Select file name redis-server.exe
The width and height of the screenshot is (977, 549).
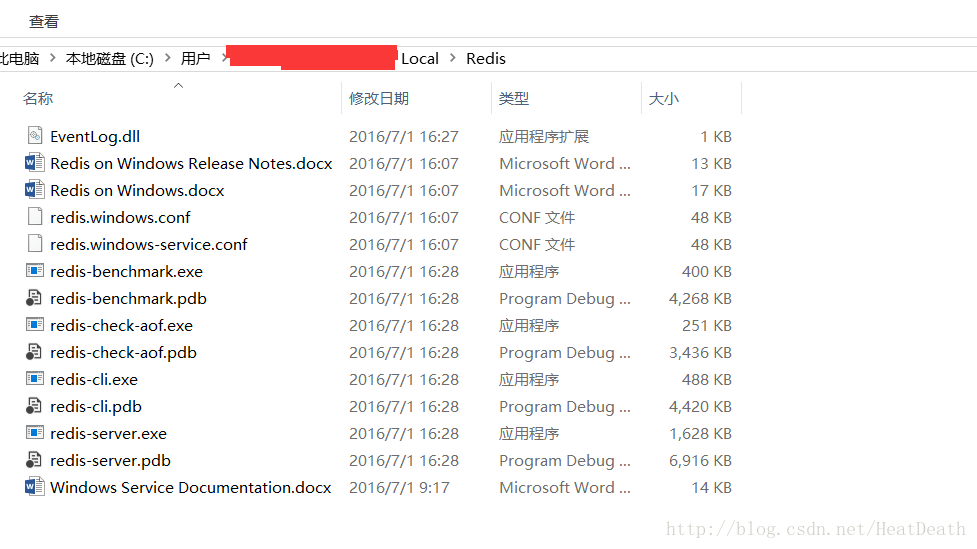(108, 434)
